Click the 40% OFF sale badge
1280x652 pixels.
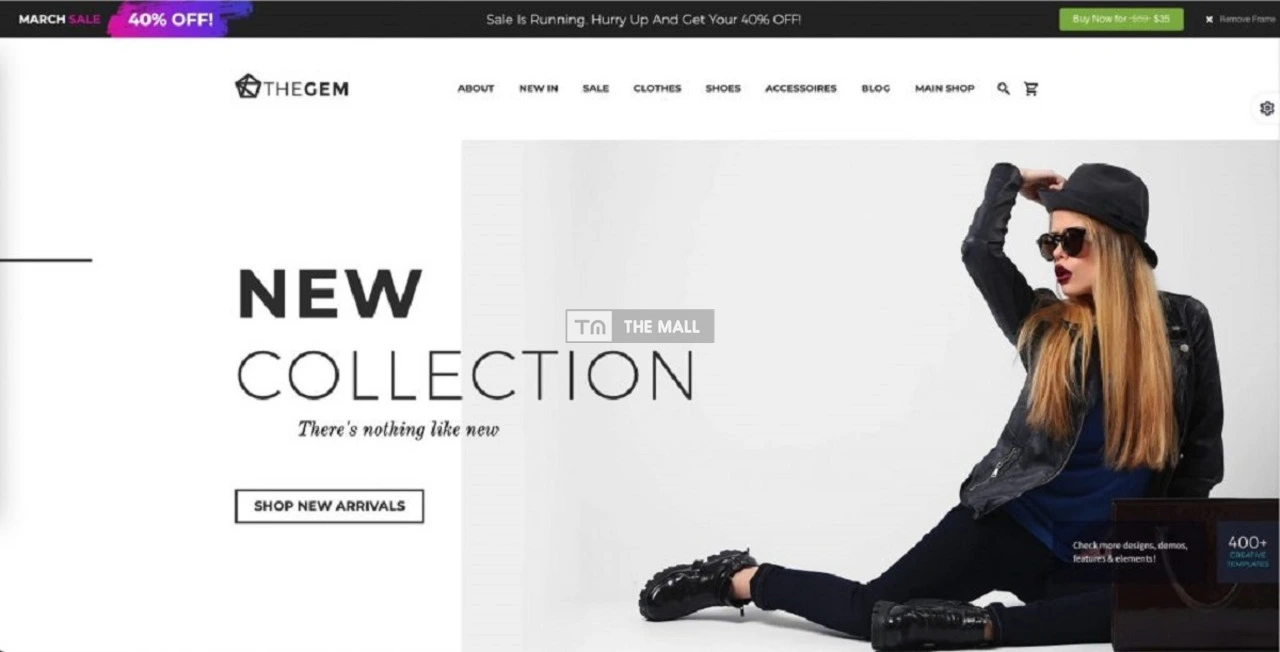pos(171,19)
